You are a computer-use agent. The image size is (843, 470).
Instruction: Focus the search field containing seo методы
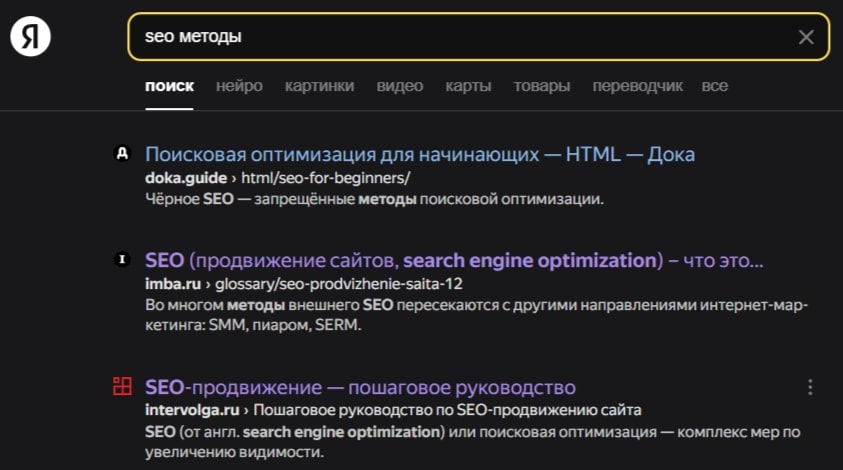tap(478, 37)
